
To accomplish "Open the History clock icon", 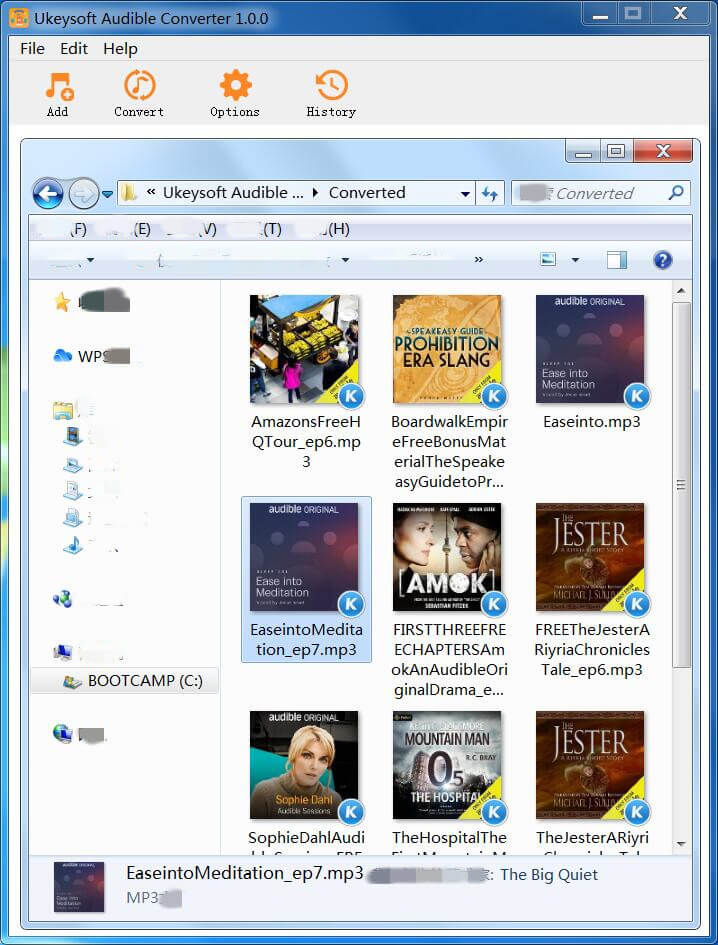I will coord(332,86).
